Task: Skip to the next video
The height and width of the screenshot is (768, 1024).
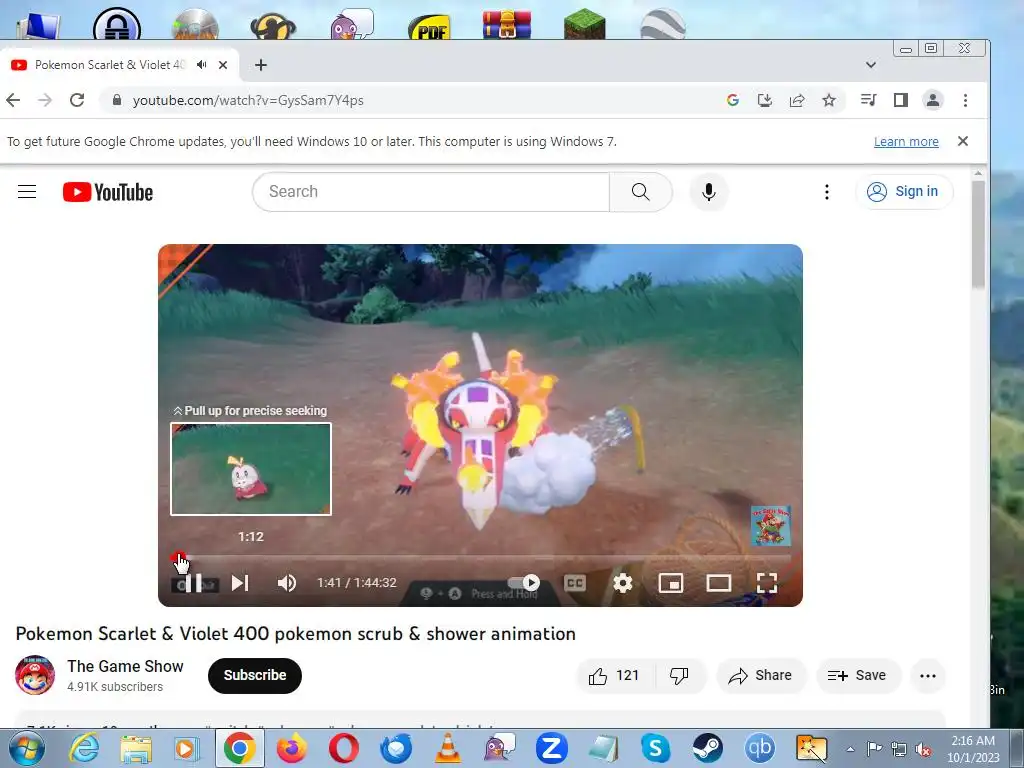Action: [x=240, y=583]
